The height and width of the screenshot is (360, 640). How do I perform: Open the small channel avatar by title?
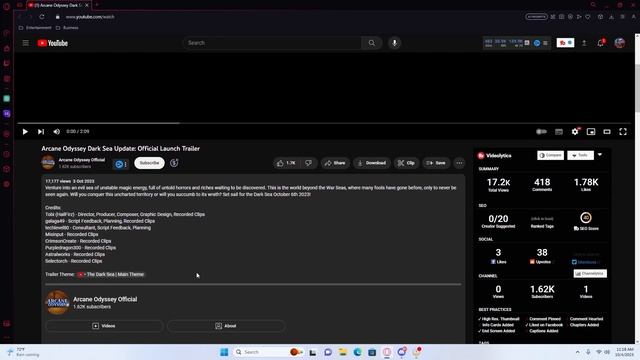tap(48, 162)
